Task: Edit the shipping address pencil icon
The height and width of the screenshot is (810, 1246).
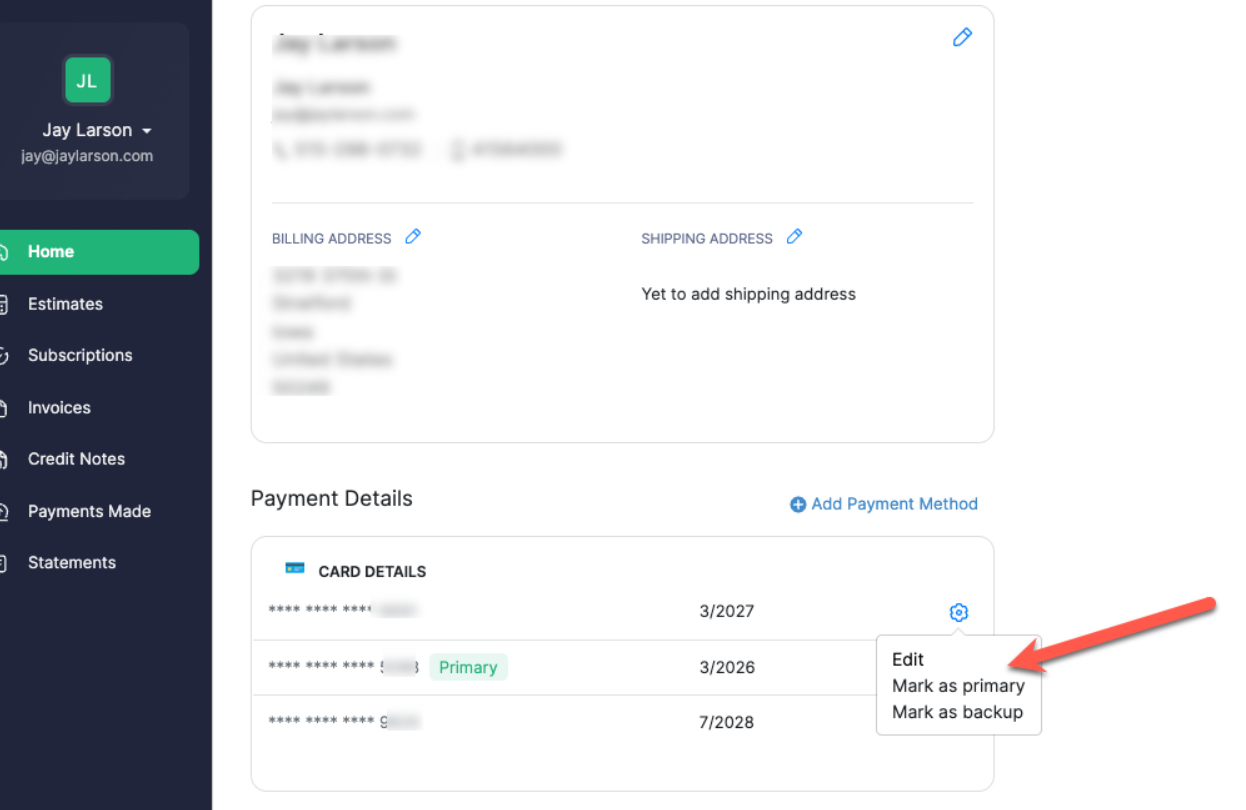Action: [x=794, y=237]
